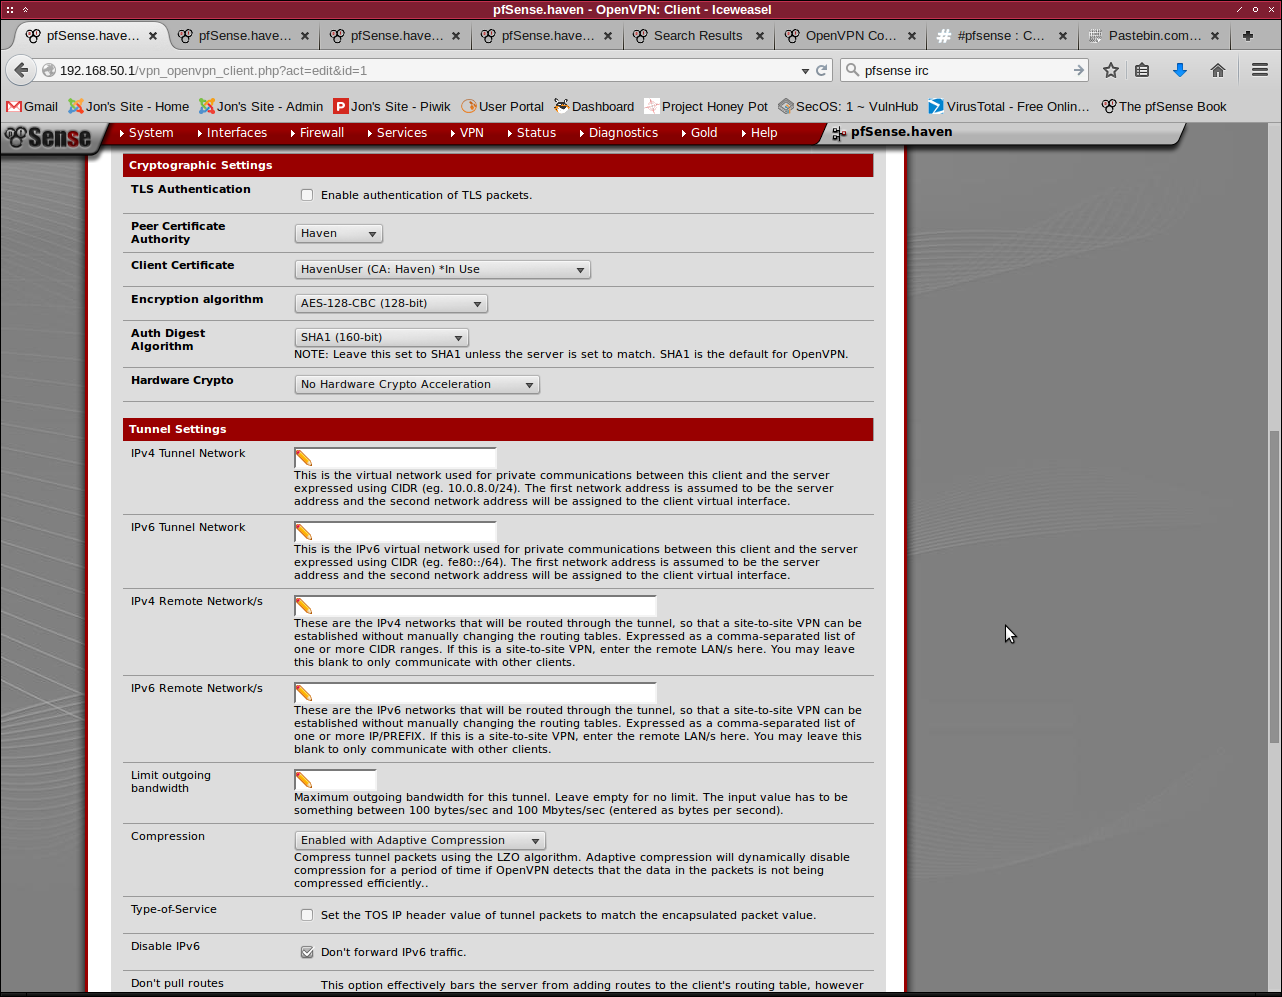
Task: Open the VPN menu
Action: 467,133
